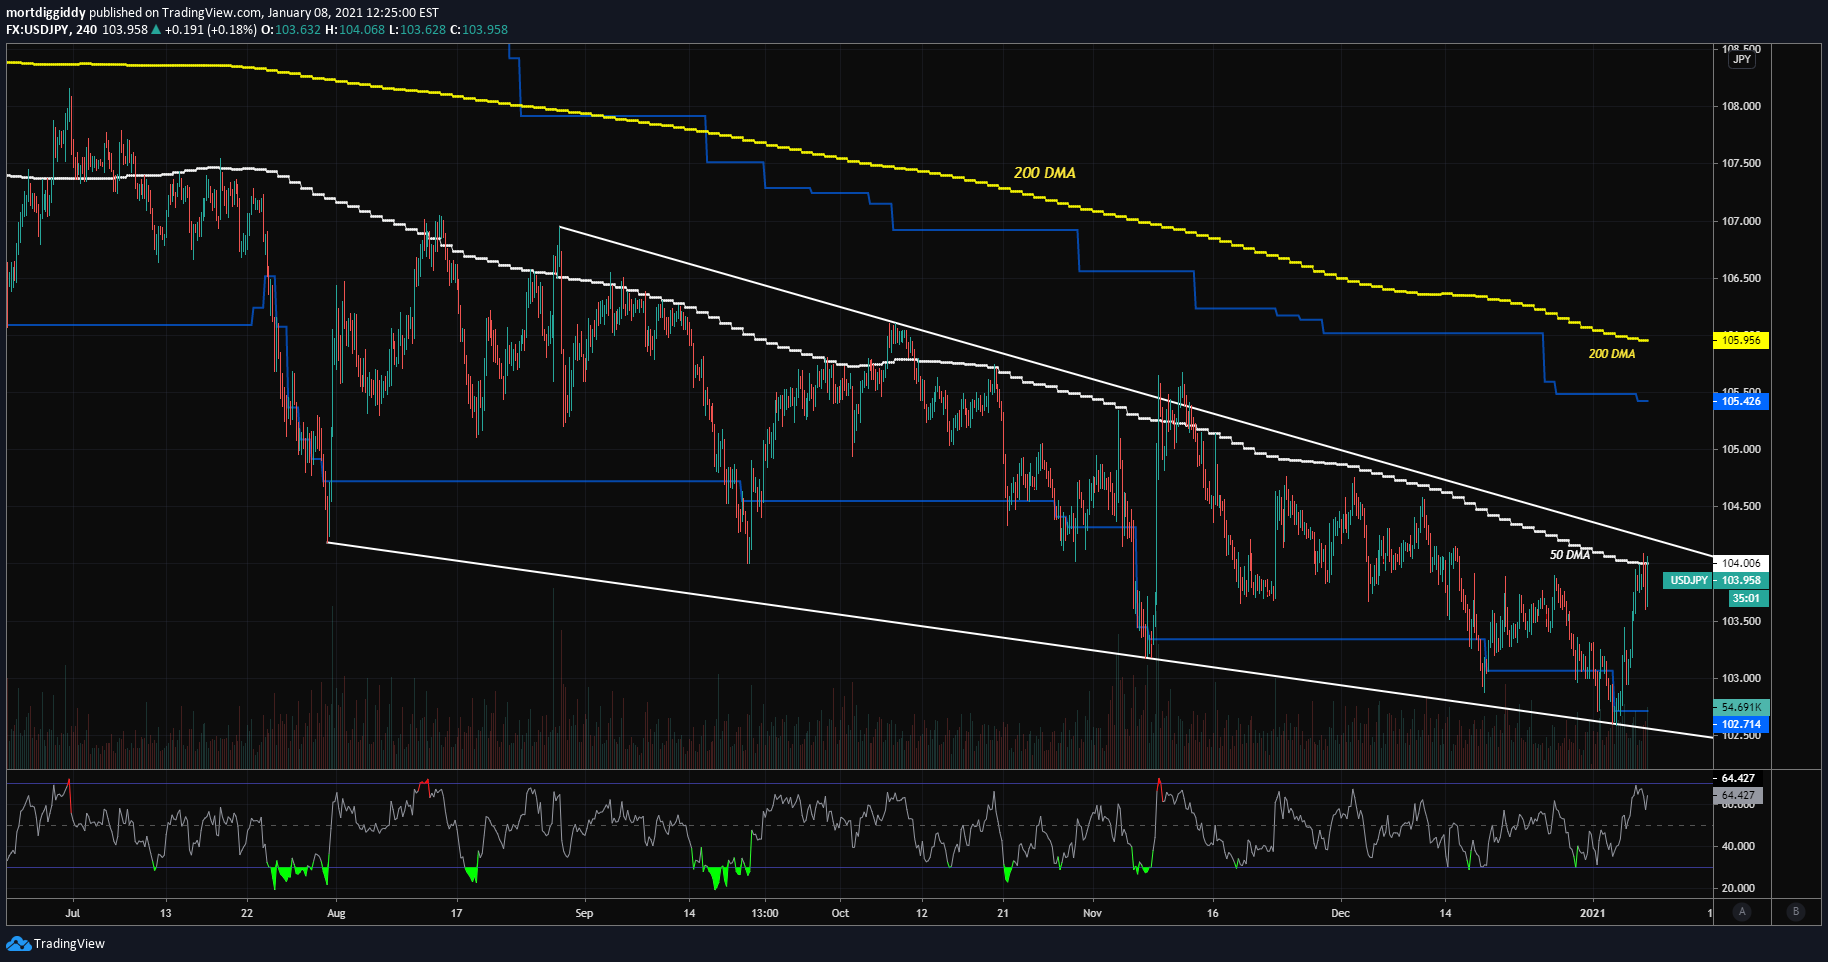Screen dimensions: 1828x962
Task: Click the white 104.006 price tag
Action: click(1741, 563)
